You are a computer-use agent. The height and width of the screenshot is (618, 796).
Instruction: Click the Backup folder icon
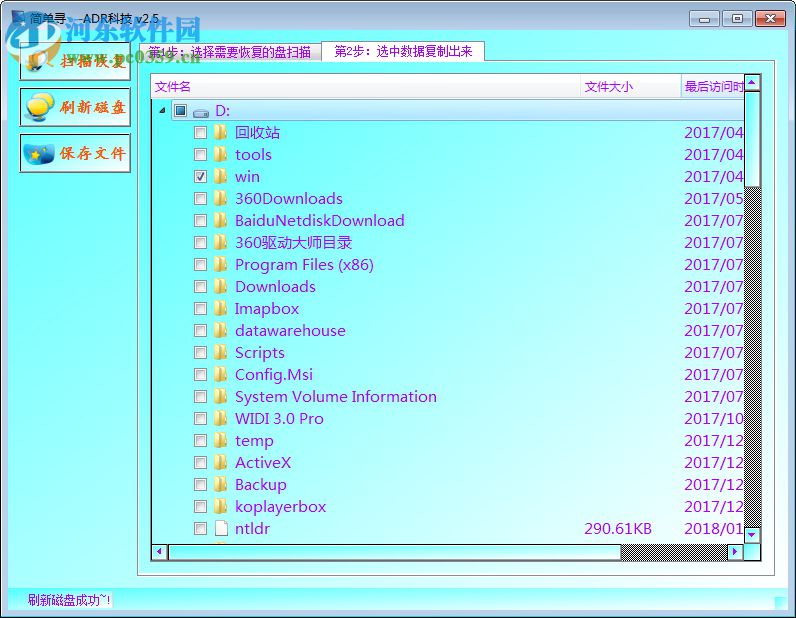pos(220,484)
